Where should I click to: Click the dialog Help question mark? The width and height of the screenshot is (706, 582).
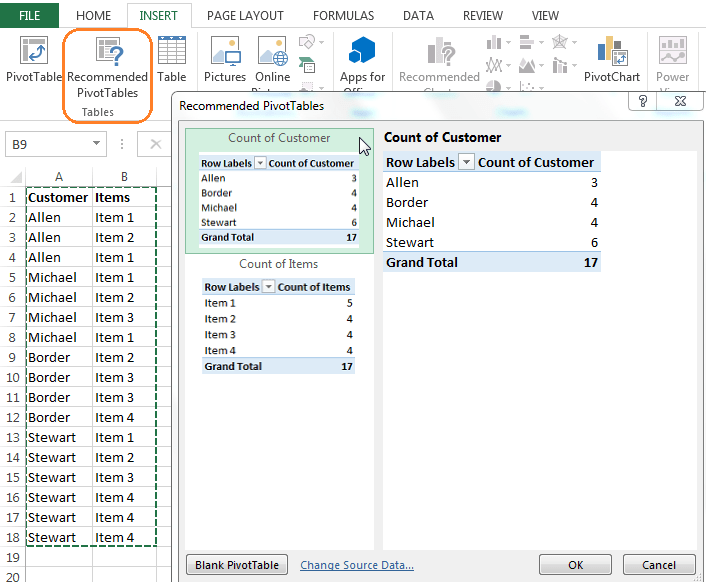(643, 101)
